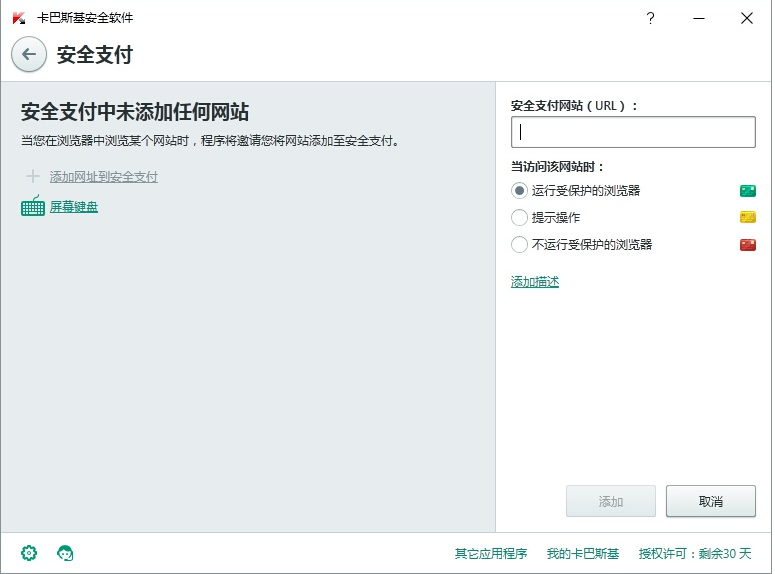Choose 不运行受保护的浏览器 radio option
This screenshot has width=775, height=574.
click(519, 244)
